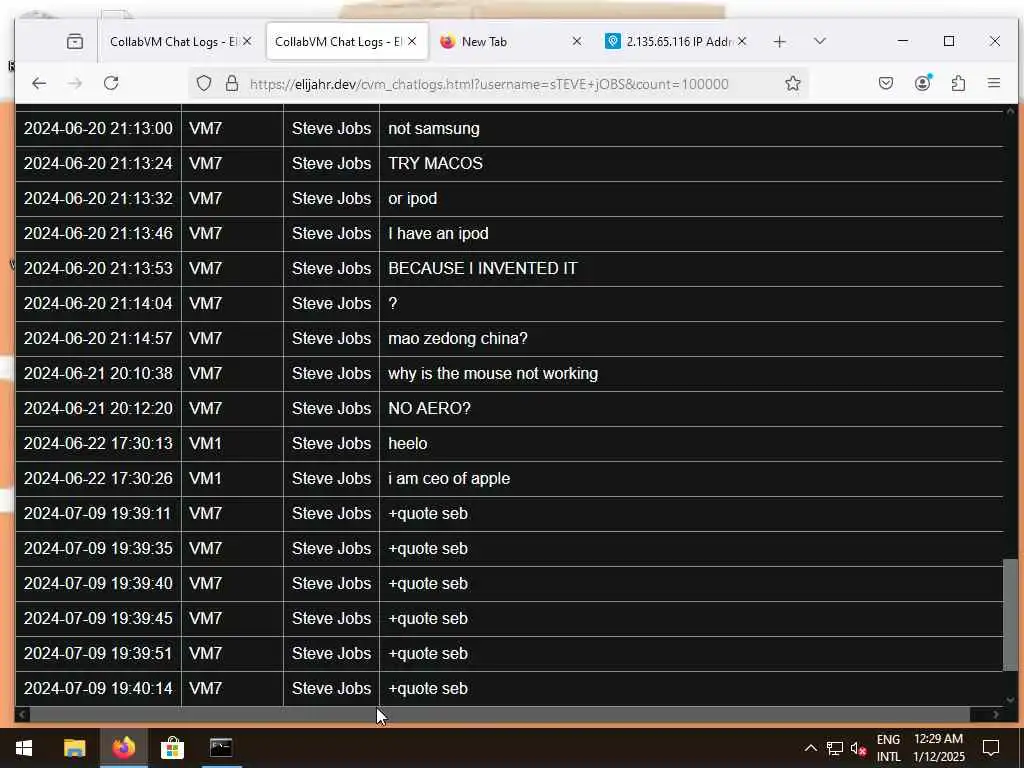Show site security padlock info

point(232,84)
